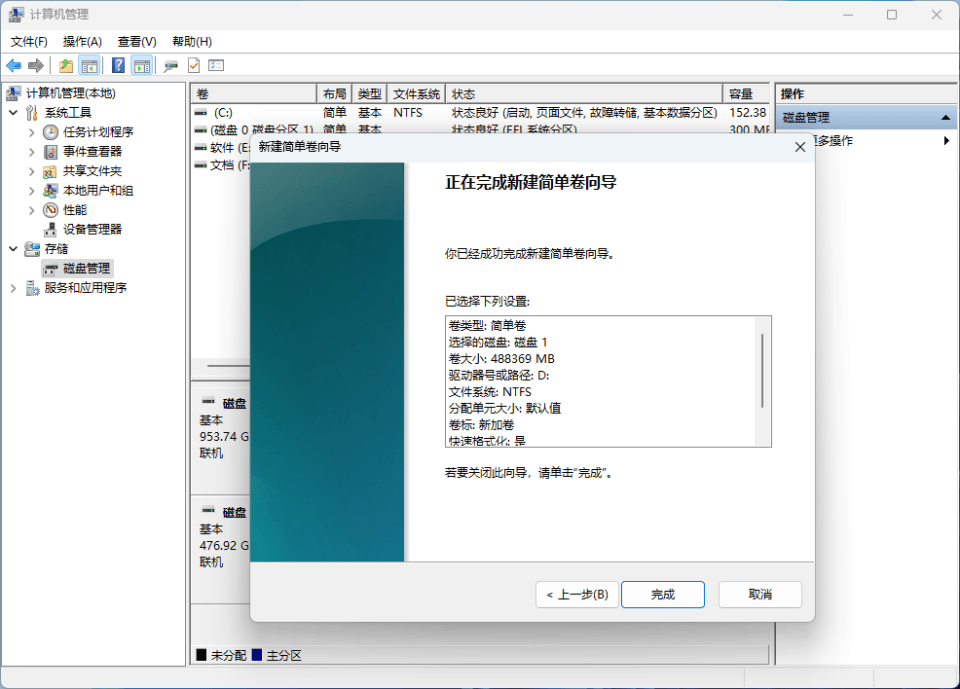The image size is (960, 689).
Task: Click the disk connect toolbar icon
Action: (170, 66)
